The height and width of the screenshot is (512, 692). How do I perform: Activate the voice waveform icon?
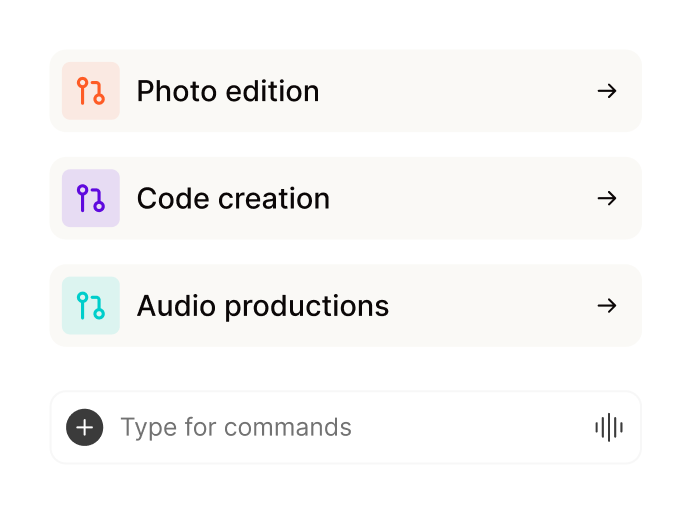coord(609,428)
